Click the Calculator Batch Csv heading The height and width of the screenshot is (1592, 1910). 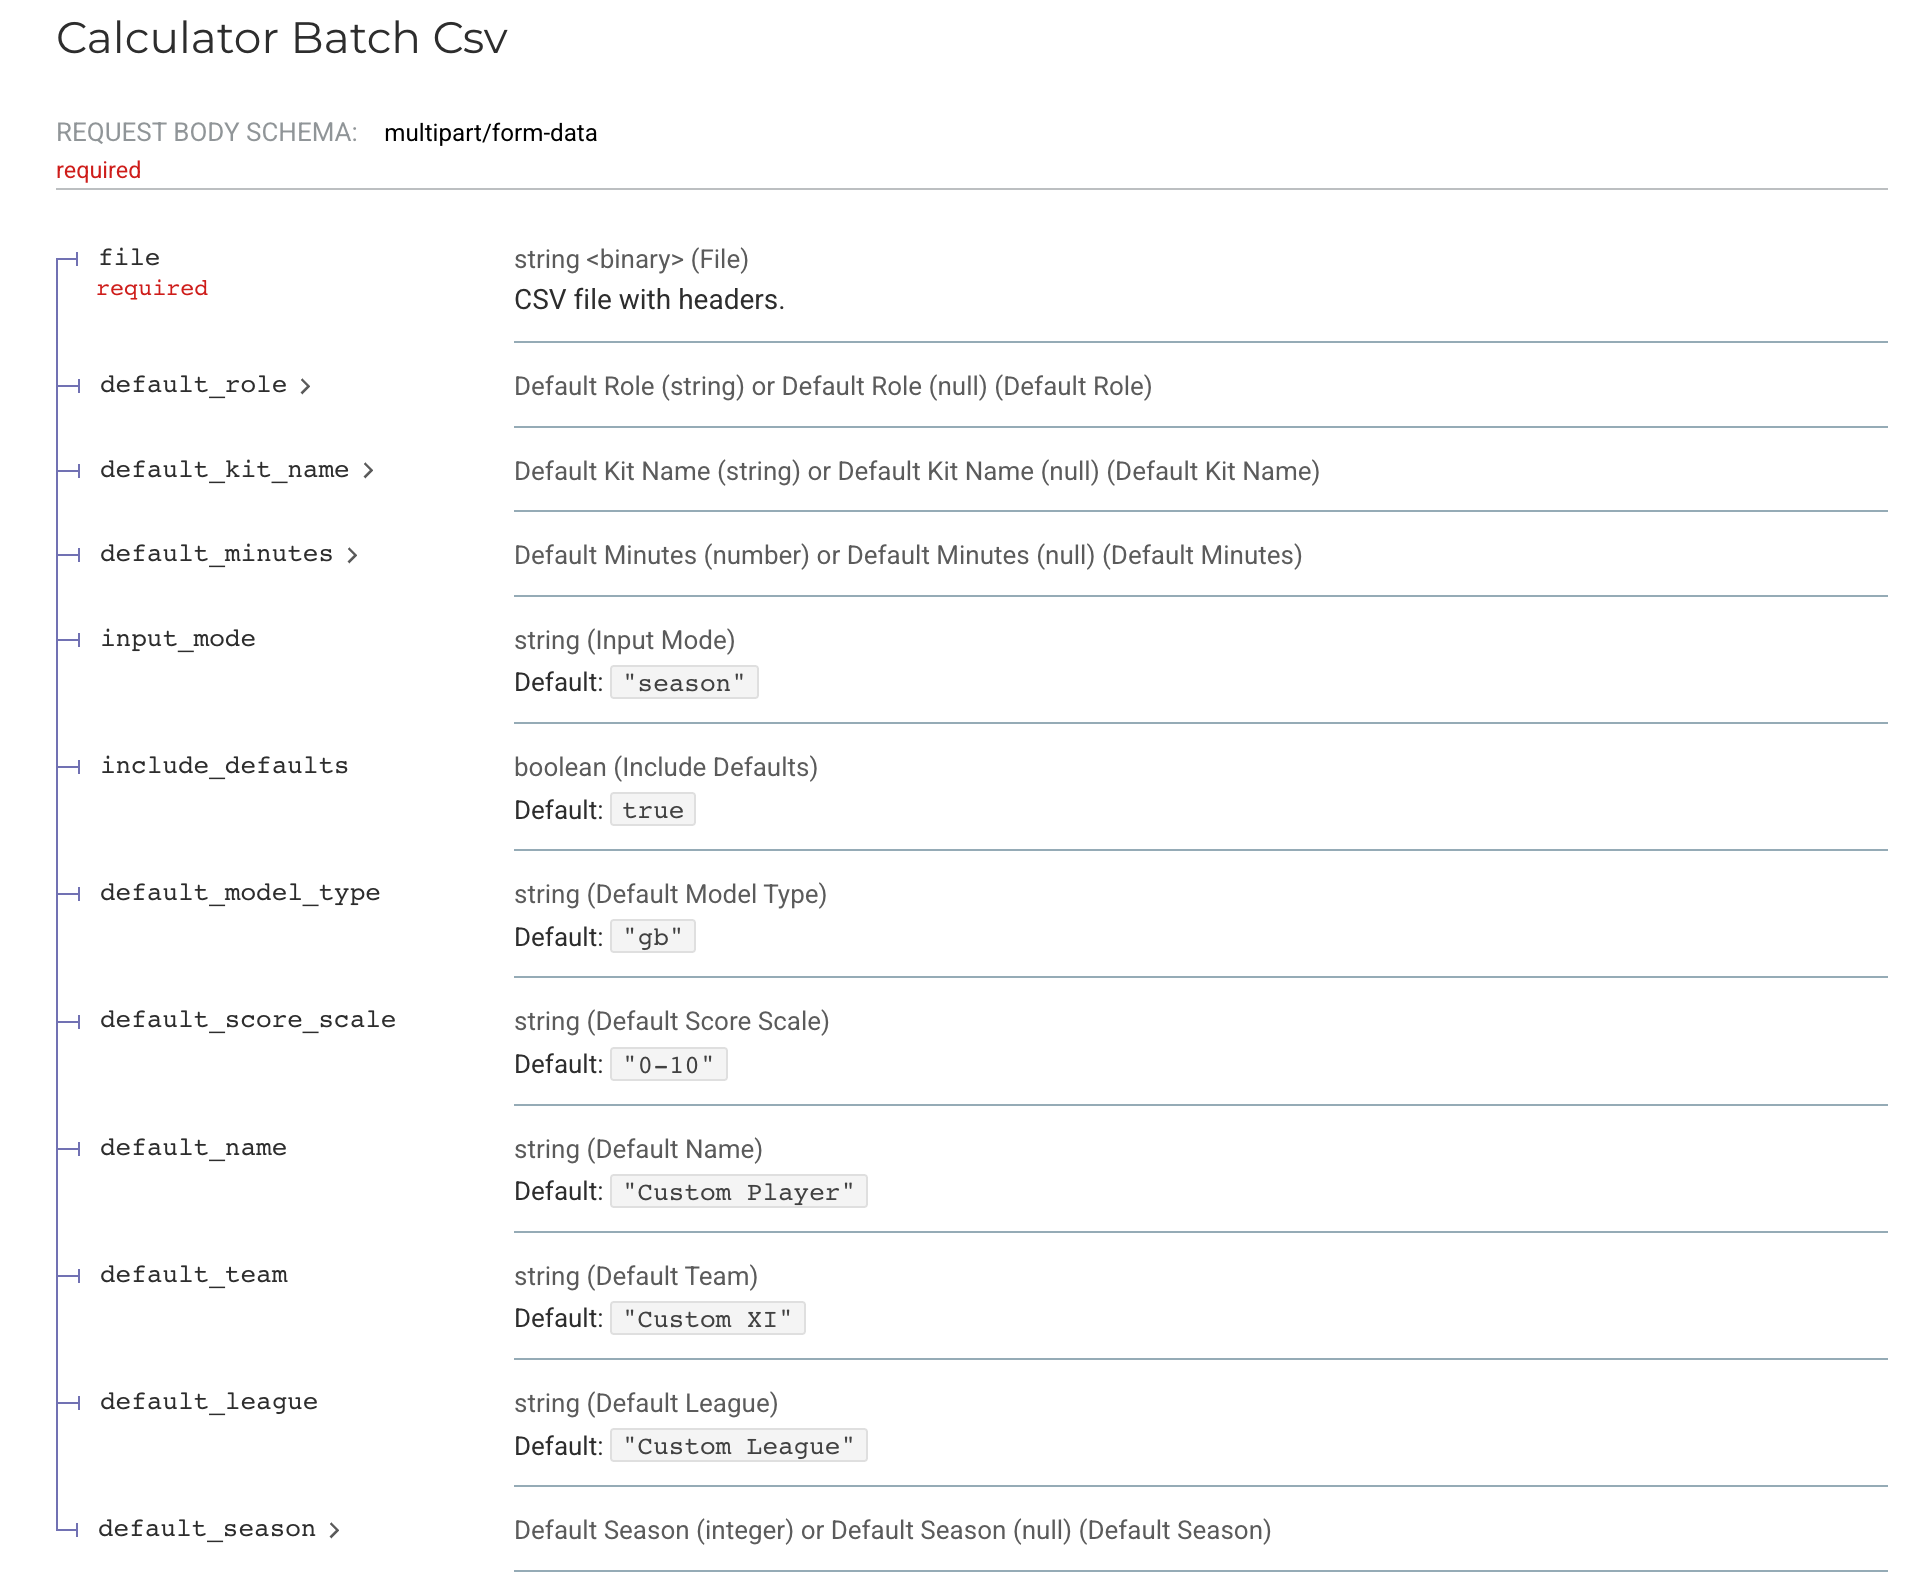[282, 38]
